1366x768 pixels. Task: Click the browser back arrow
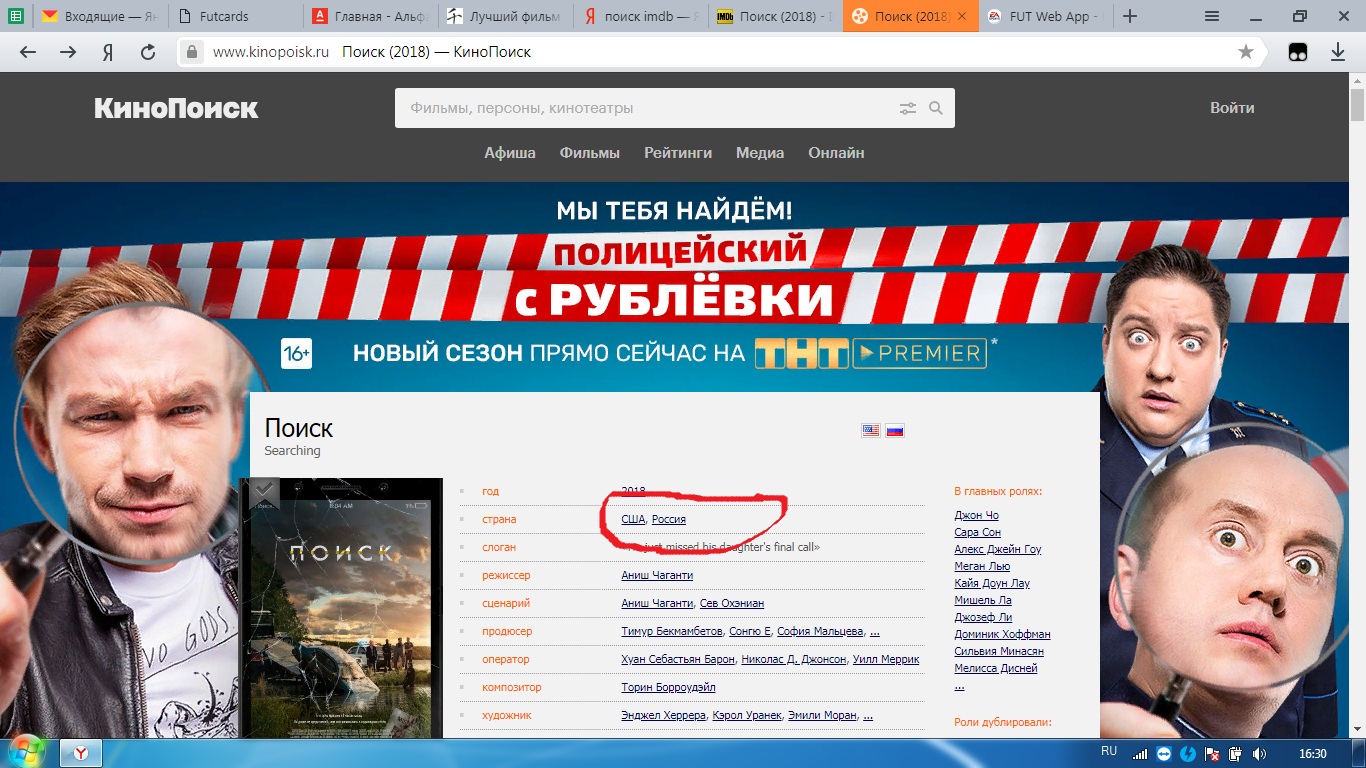28,52
